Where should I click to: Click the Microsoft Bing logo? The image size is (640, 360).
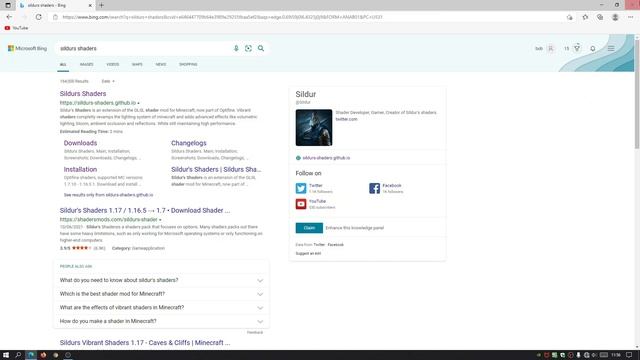[x=27, y=48]
